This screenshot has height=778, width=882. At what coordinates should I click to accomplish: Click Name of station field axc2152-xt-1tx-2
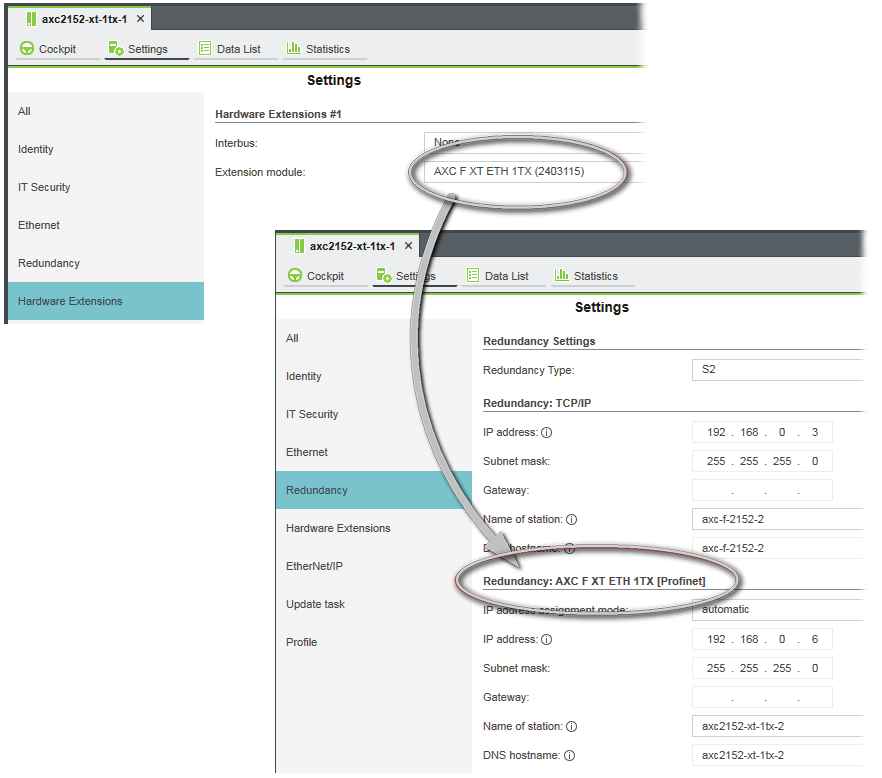tap(778, 726)
